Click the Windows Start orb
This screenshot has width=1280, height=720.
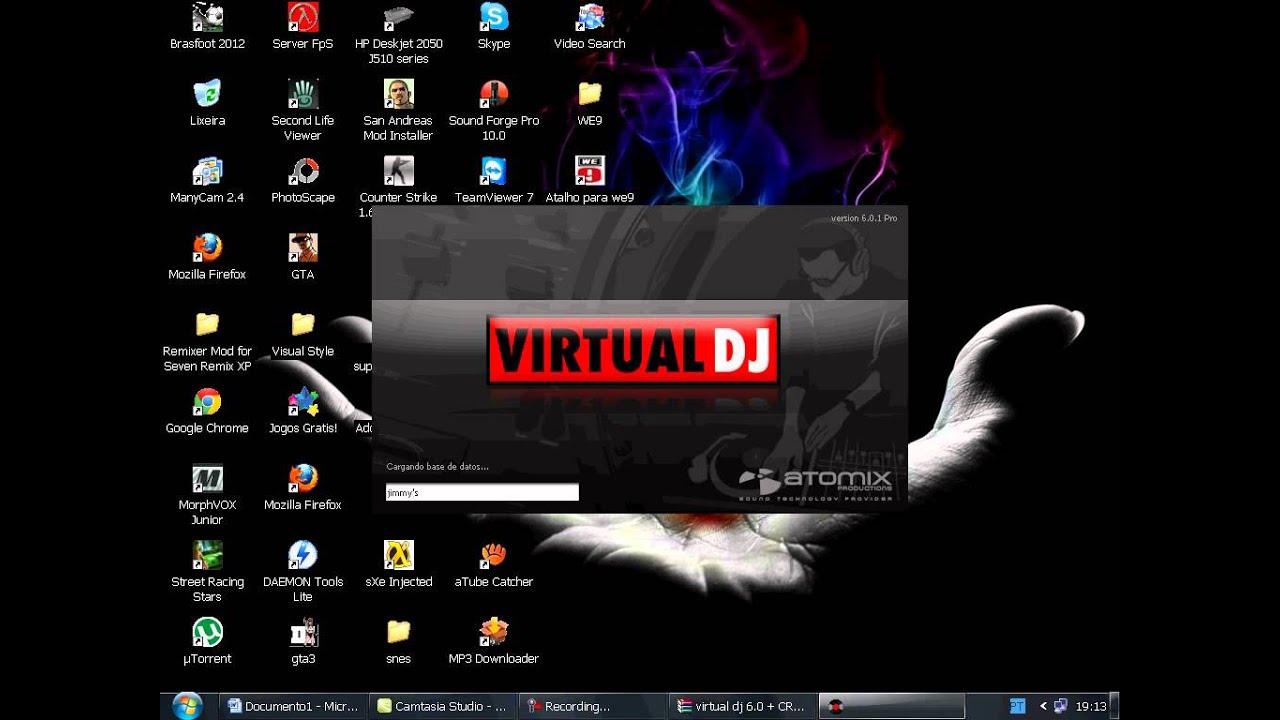pyautogui.click(x=187, y=706)
